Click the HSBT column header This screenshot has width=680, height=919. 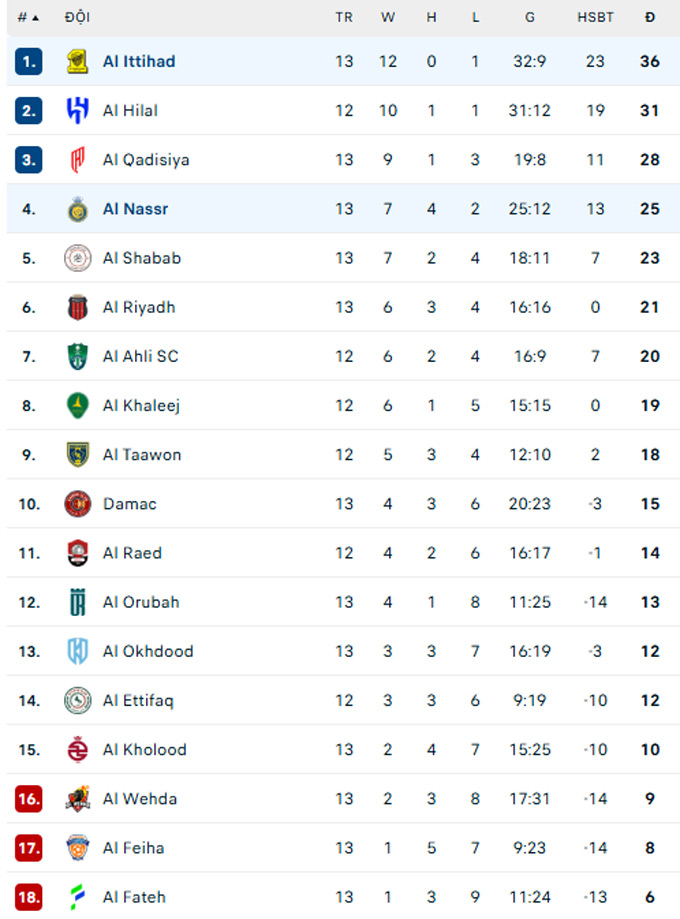[x=595, y=17]
